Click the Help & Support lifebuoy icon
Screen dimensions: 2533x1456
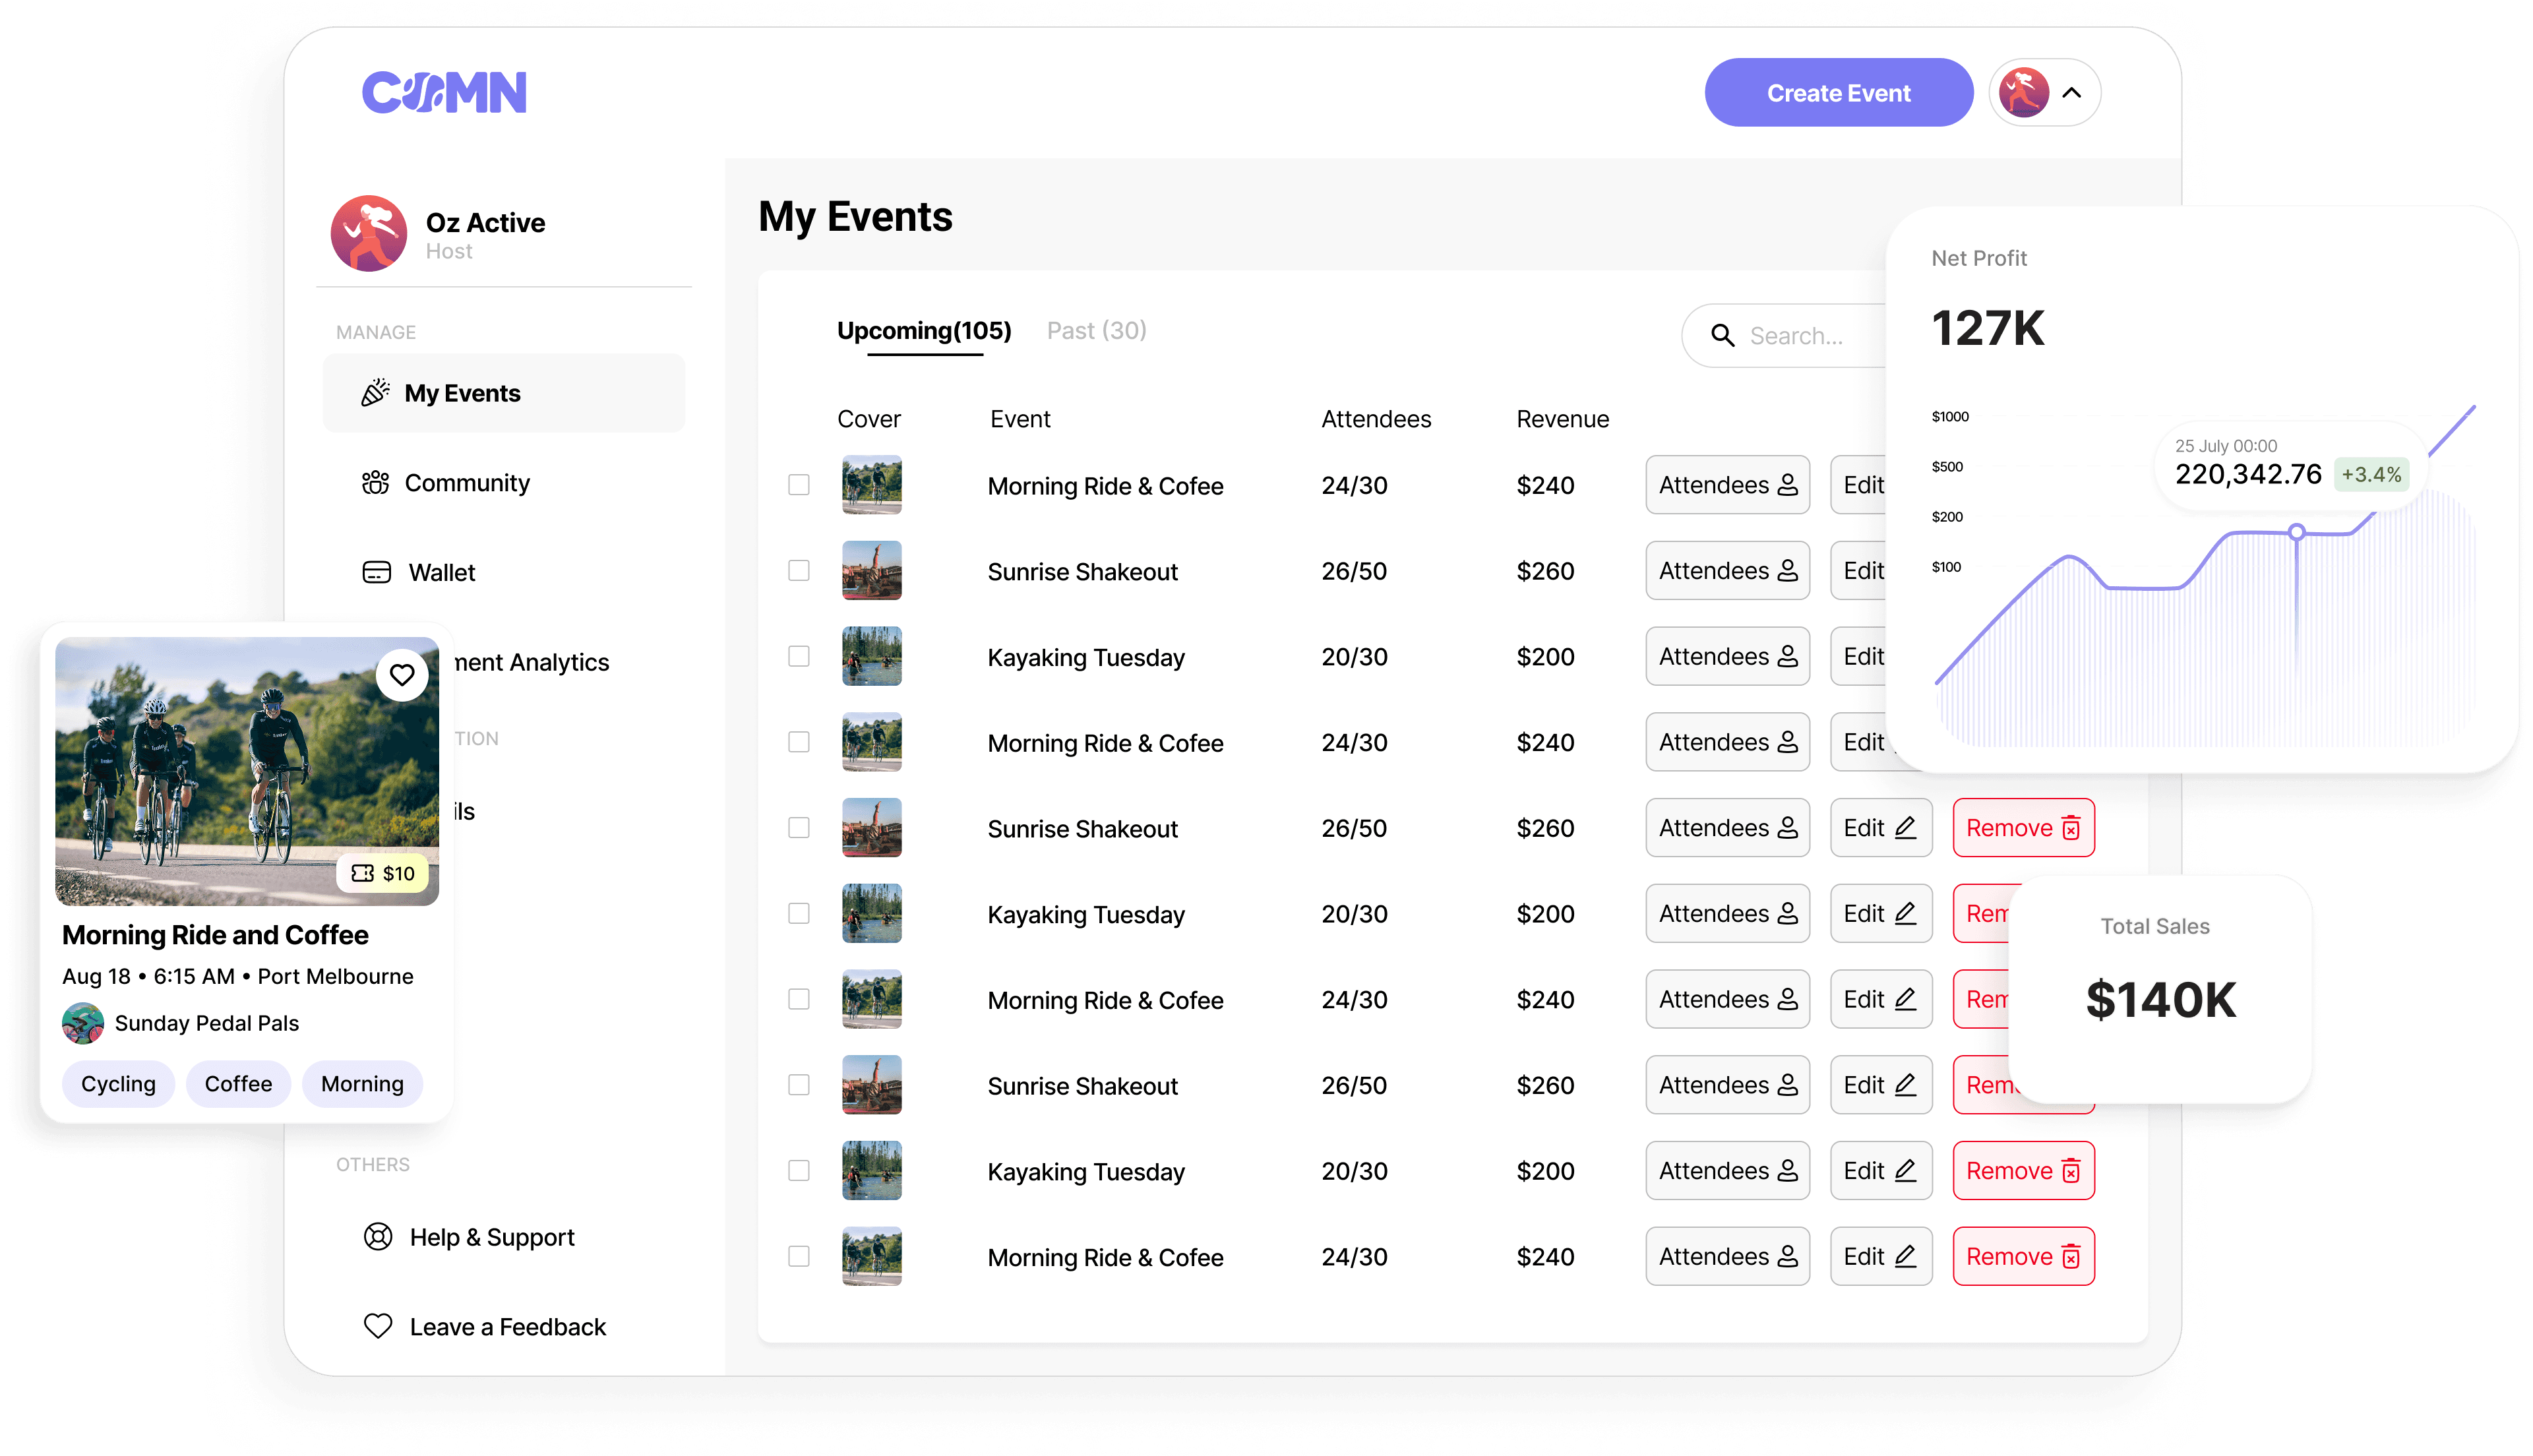(377, 1237)
